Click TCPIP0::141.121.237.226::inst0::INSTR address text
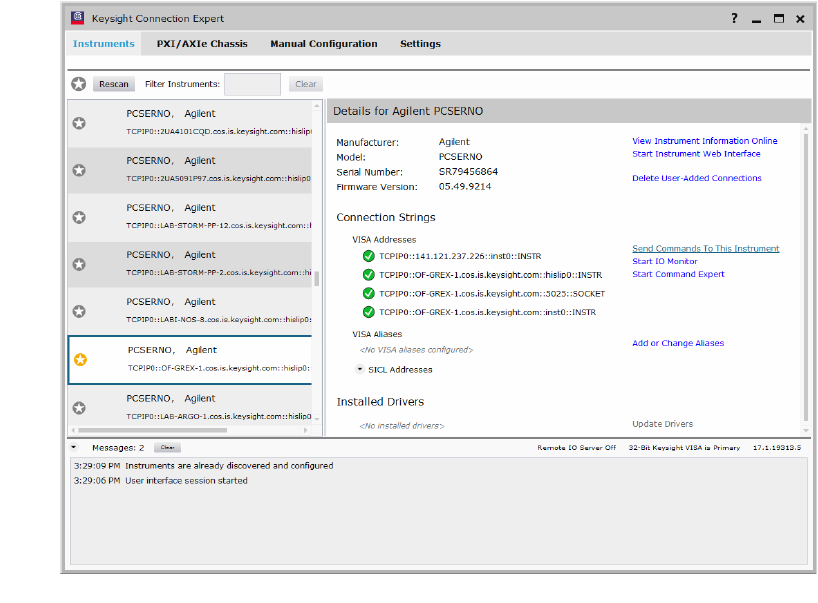Viewport: 818px width, 603px height. [x=460, y=256]
